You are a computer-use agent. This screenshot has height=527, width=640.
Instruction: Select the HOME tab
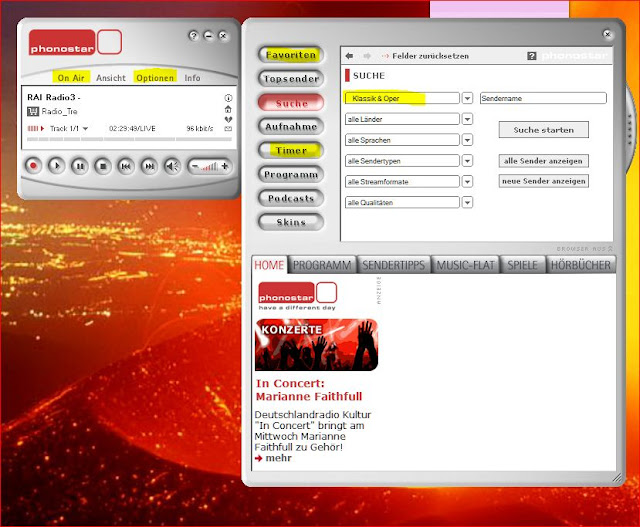pyautogui.click(x=269, y=265)
